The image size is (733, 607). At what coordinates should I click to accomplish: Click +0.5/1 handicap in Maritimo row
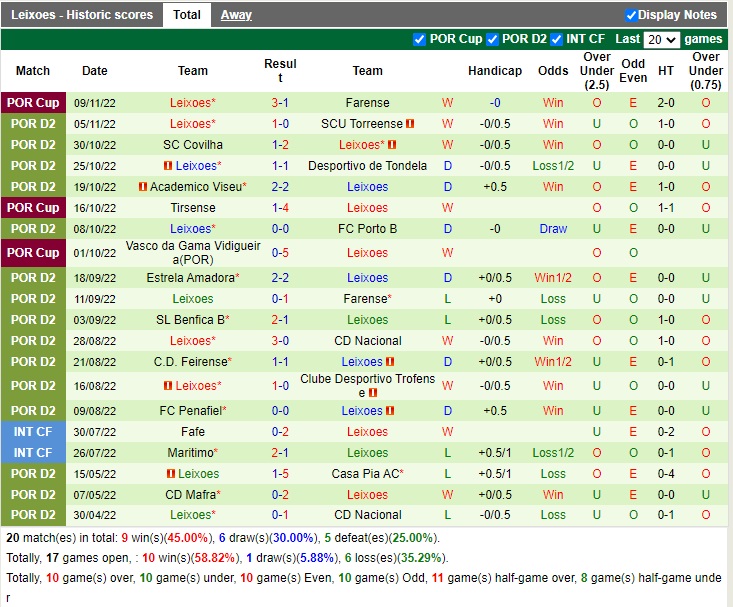point(495,453)
